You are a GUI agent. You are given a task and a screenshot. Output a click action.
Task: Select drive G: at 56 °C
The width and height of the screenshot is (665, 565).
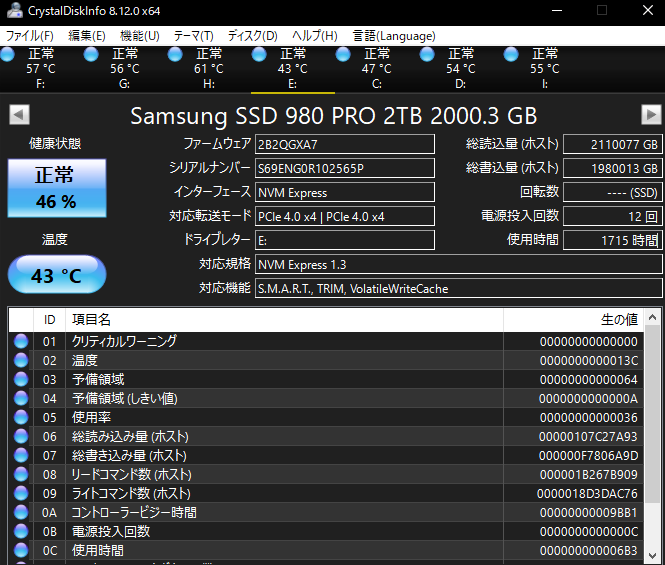(x=125, y=69)
